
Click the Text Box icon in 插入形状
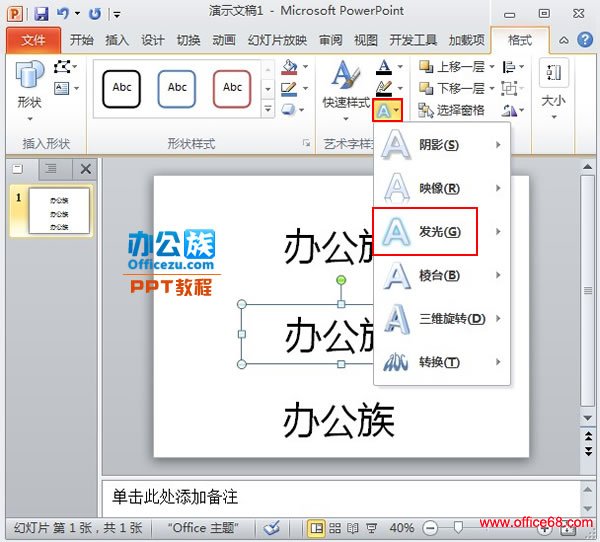61,88
